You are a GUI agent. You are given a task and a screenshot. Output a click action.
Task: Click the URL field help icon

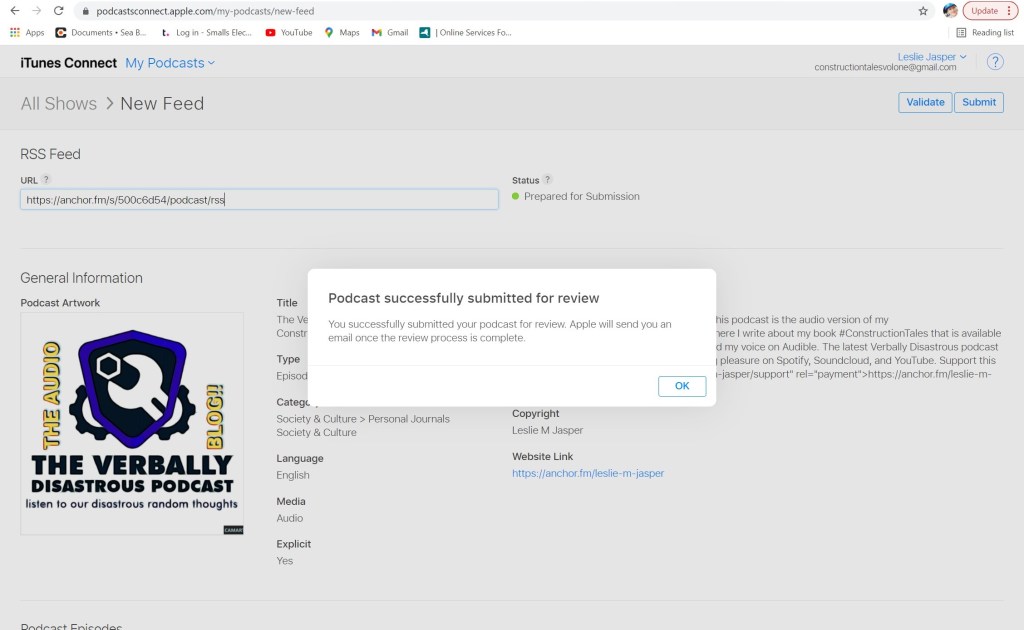pos(46,180)
